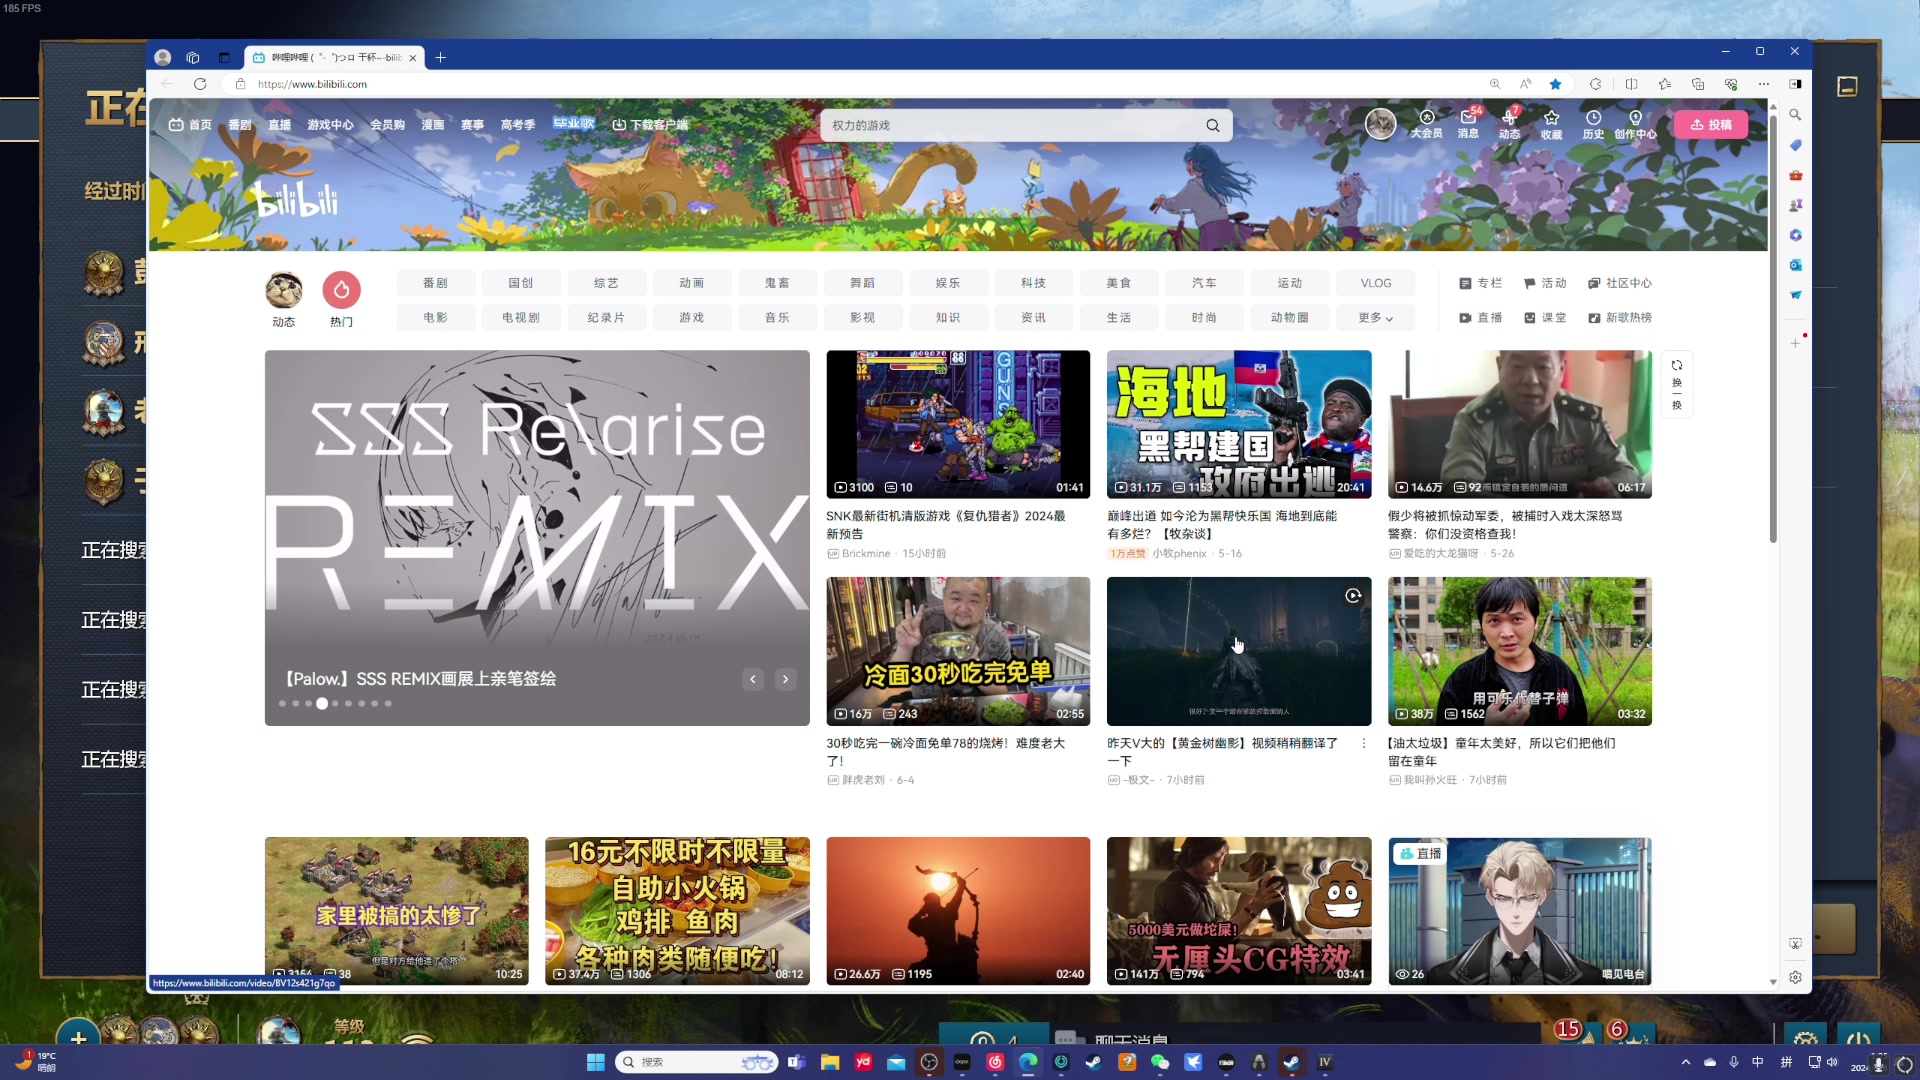Viewport: 1920px width, 1080px height.
Task: Open the 直播 header nav item
Action: pyautogui.click(x=279, y=125)
